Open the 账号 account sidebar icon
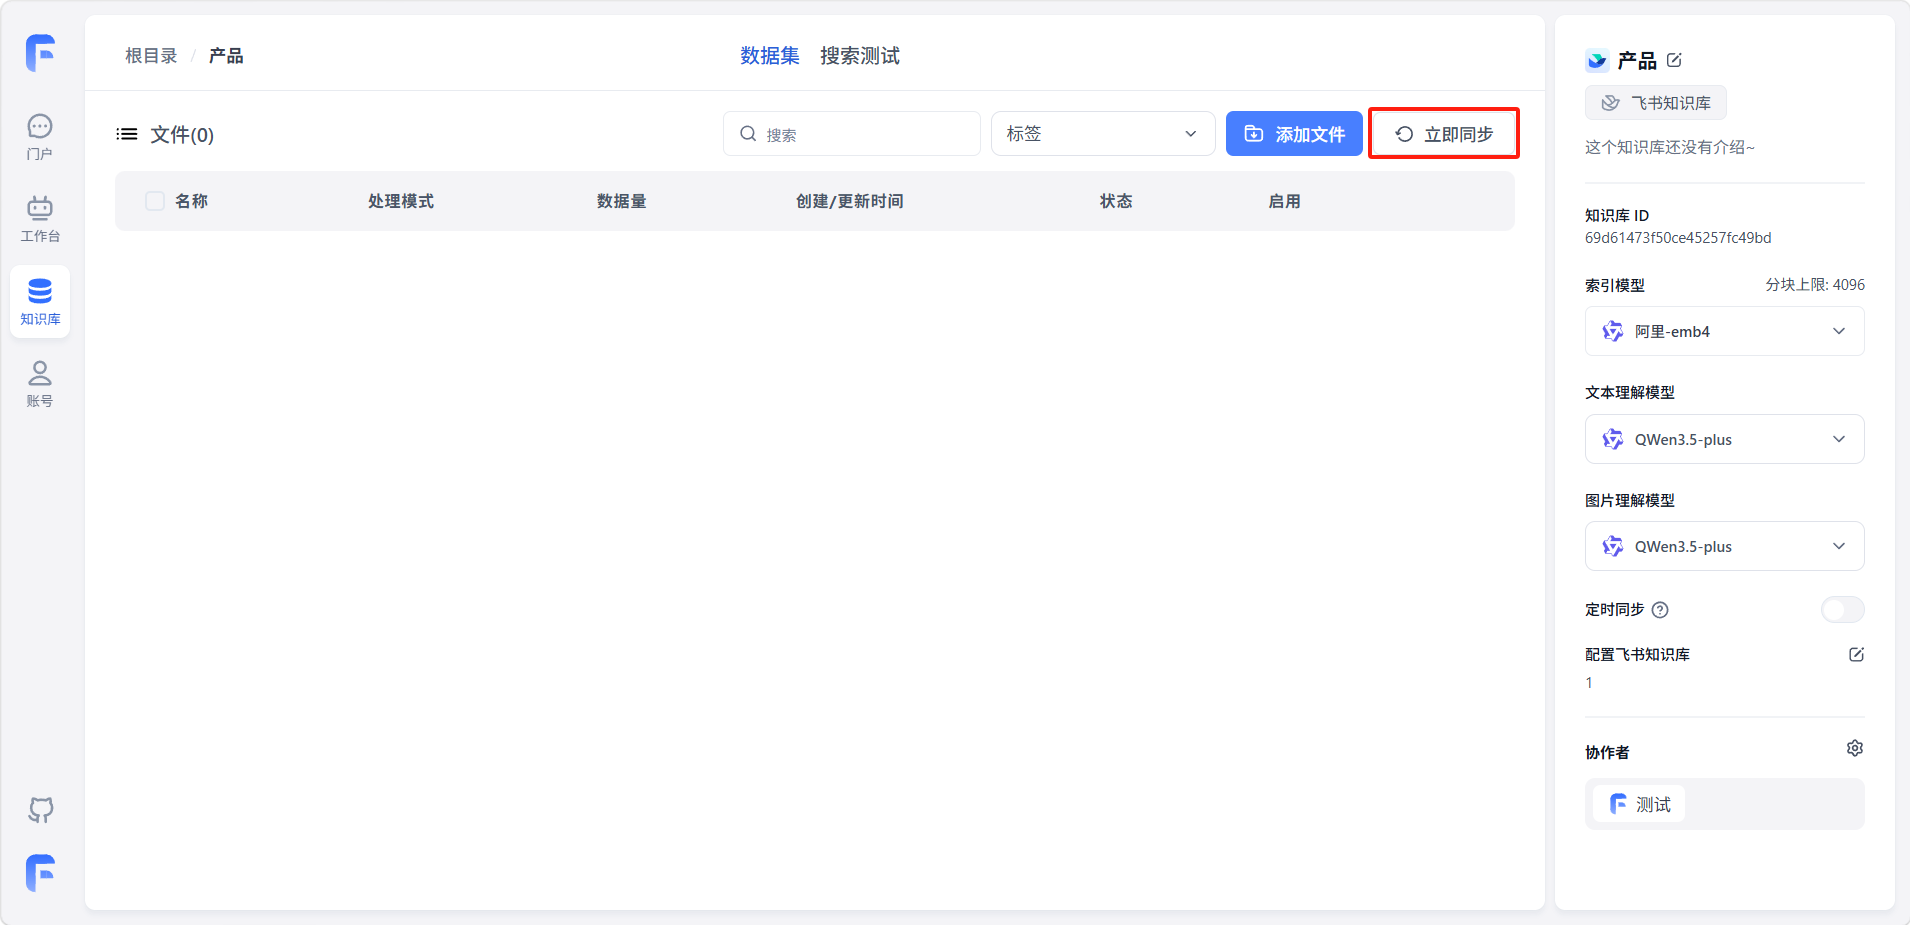The image size is (1910, 925). (40, 383)
